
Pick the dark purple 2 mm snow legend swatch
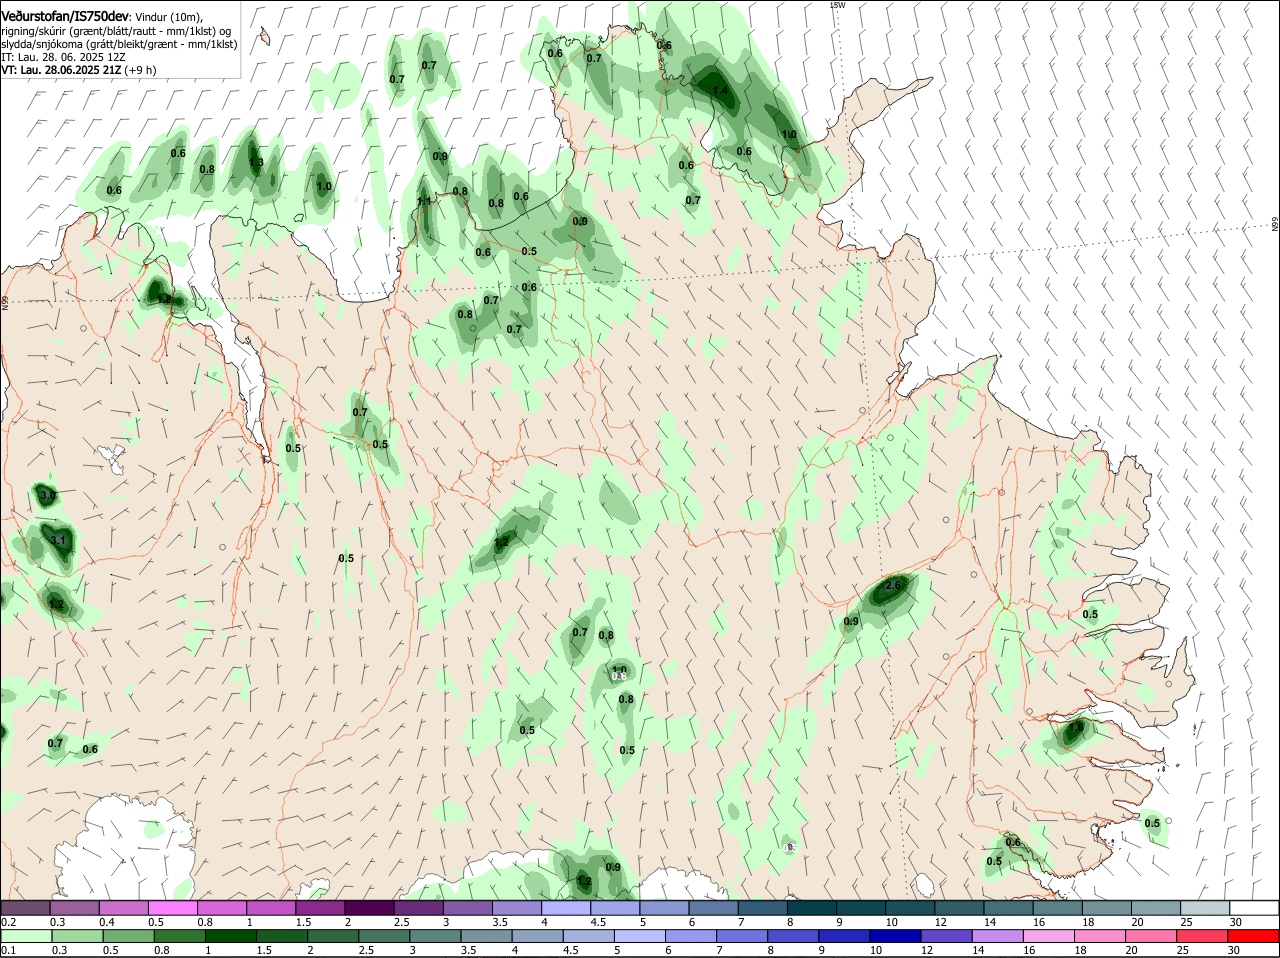(x=369, y=908)
